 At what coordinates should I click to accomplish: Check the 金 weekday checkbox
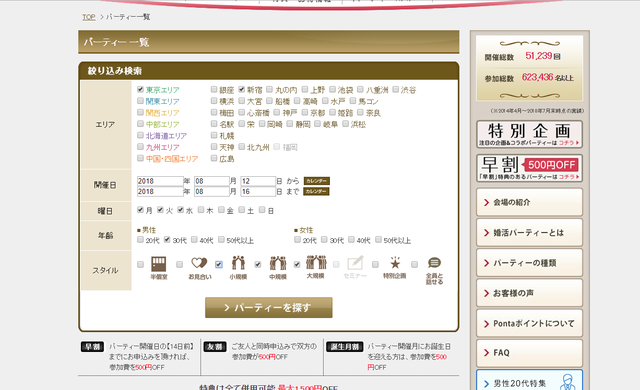(221, 210)
